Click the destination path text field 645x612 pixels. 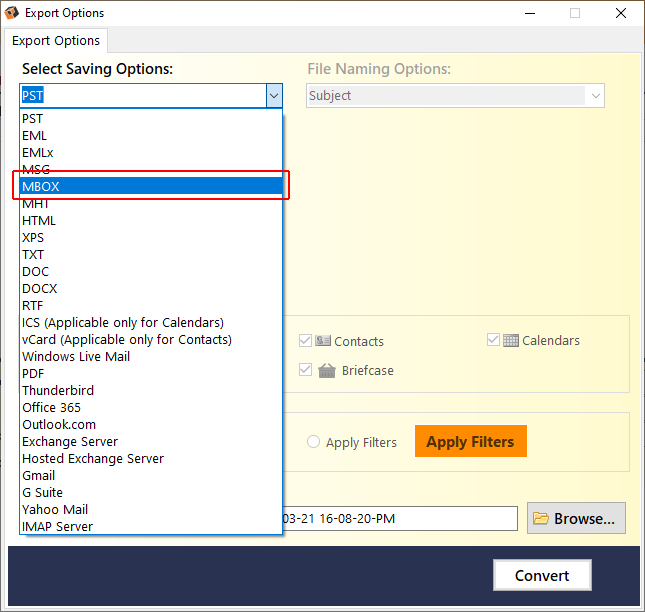(400, 518)
